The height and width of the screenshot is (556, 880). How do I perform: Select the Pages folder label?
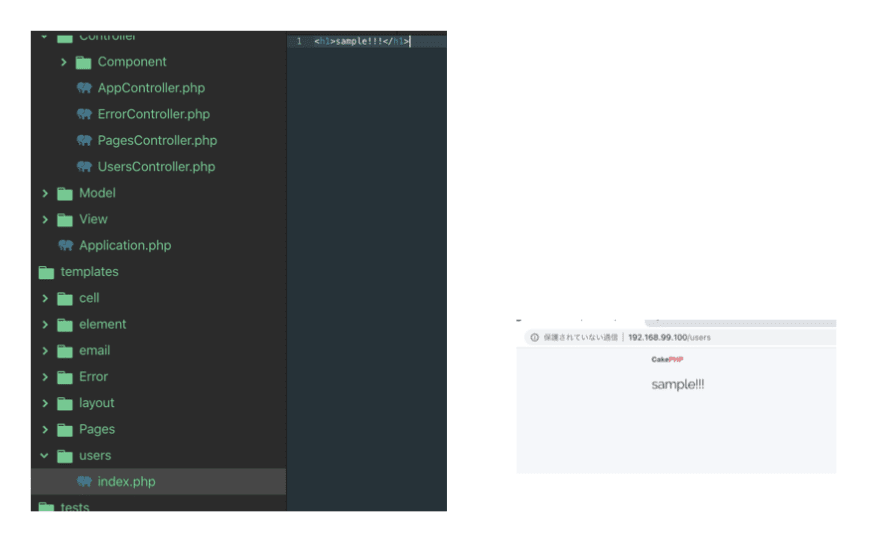(x=97, y=429)
